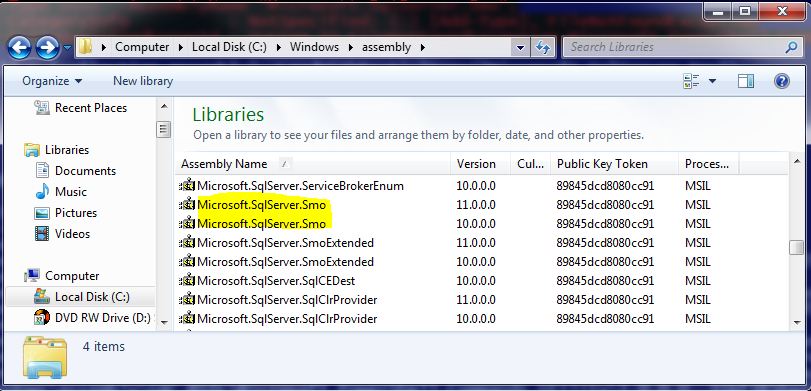Expand the arrow after assembly breadcrumb
The image size is (811, 391).
(x=423, y=47)
